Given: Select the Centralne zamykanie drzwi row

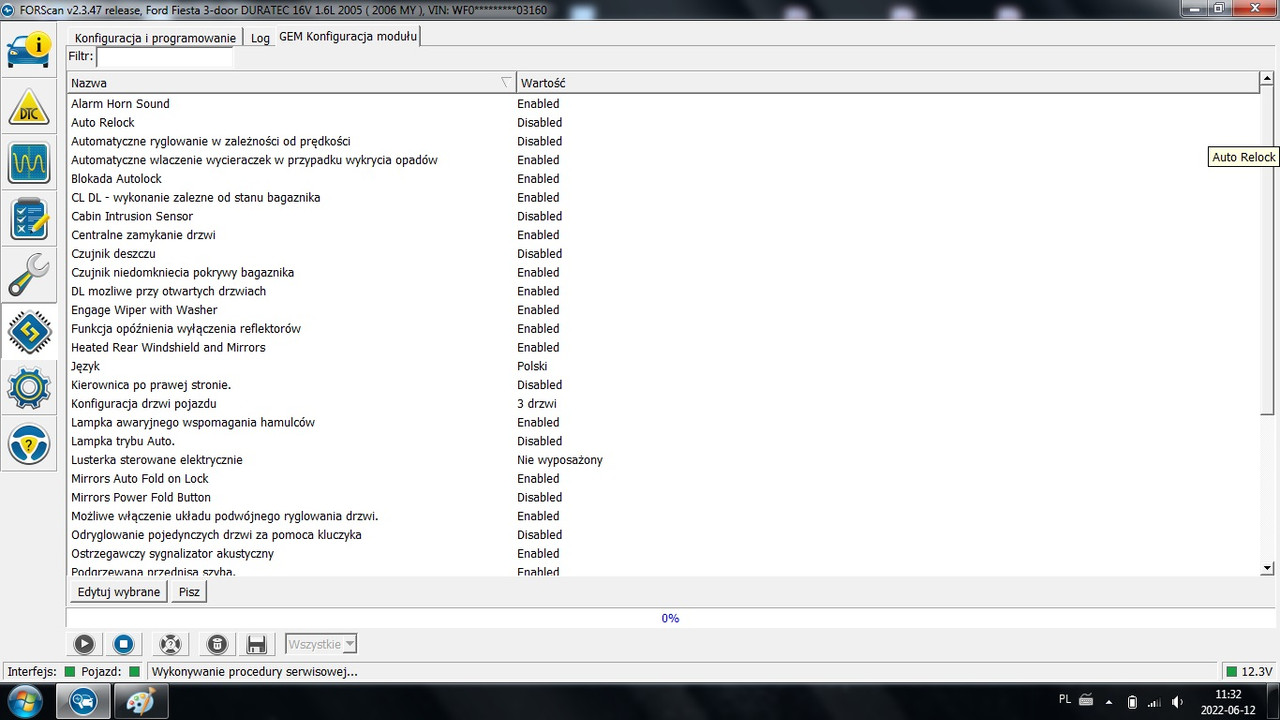Looking at the screenshot, I should click(x=663, y=235).
